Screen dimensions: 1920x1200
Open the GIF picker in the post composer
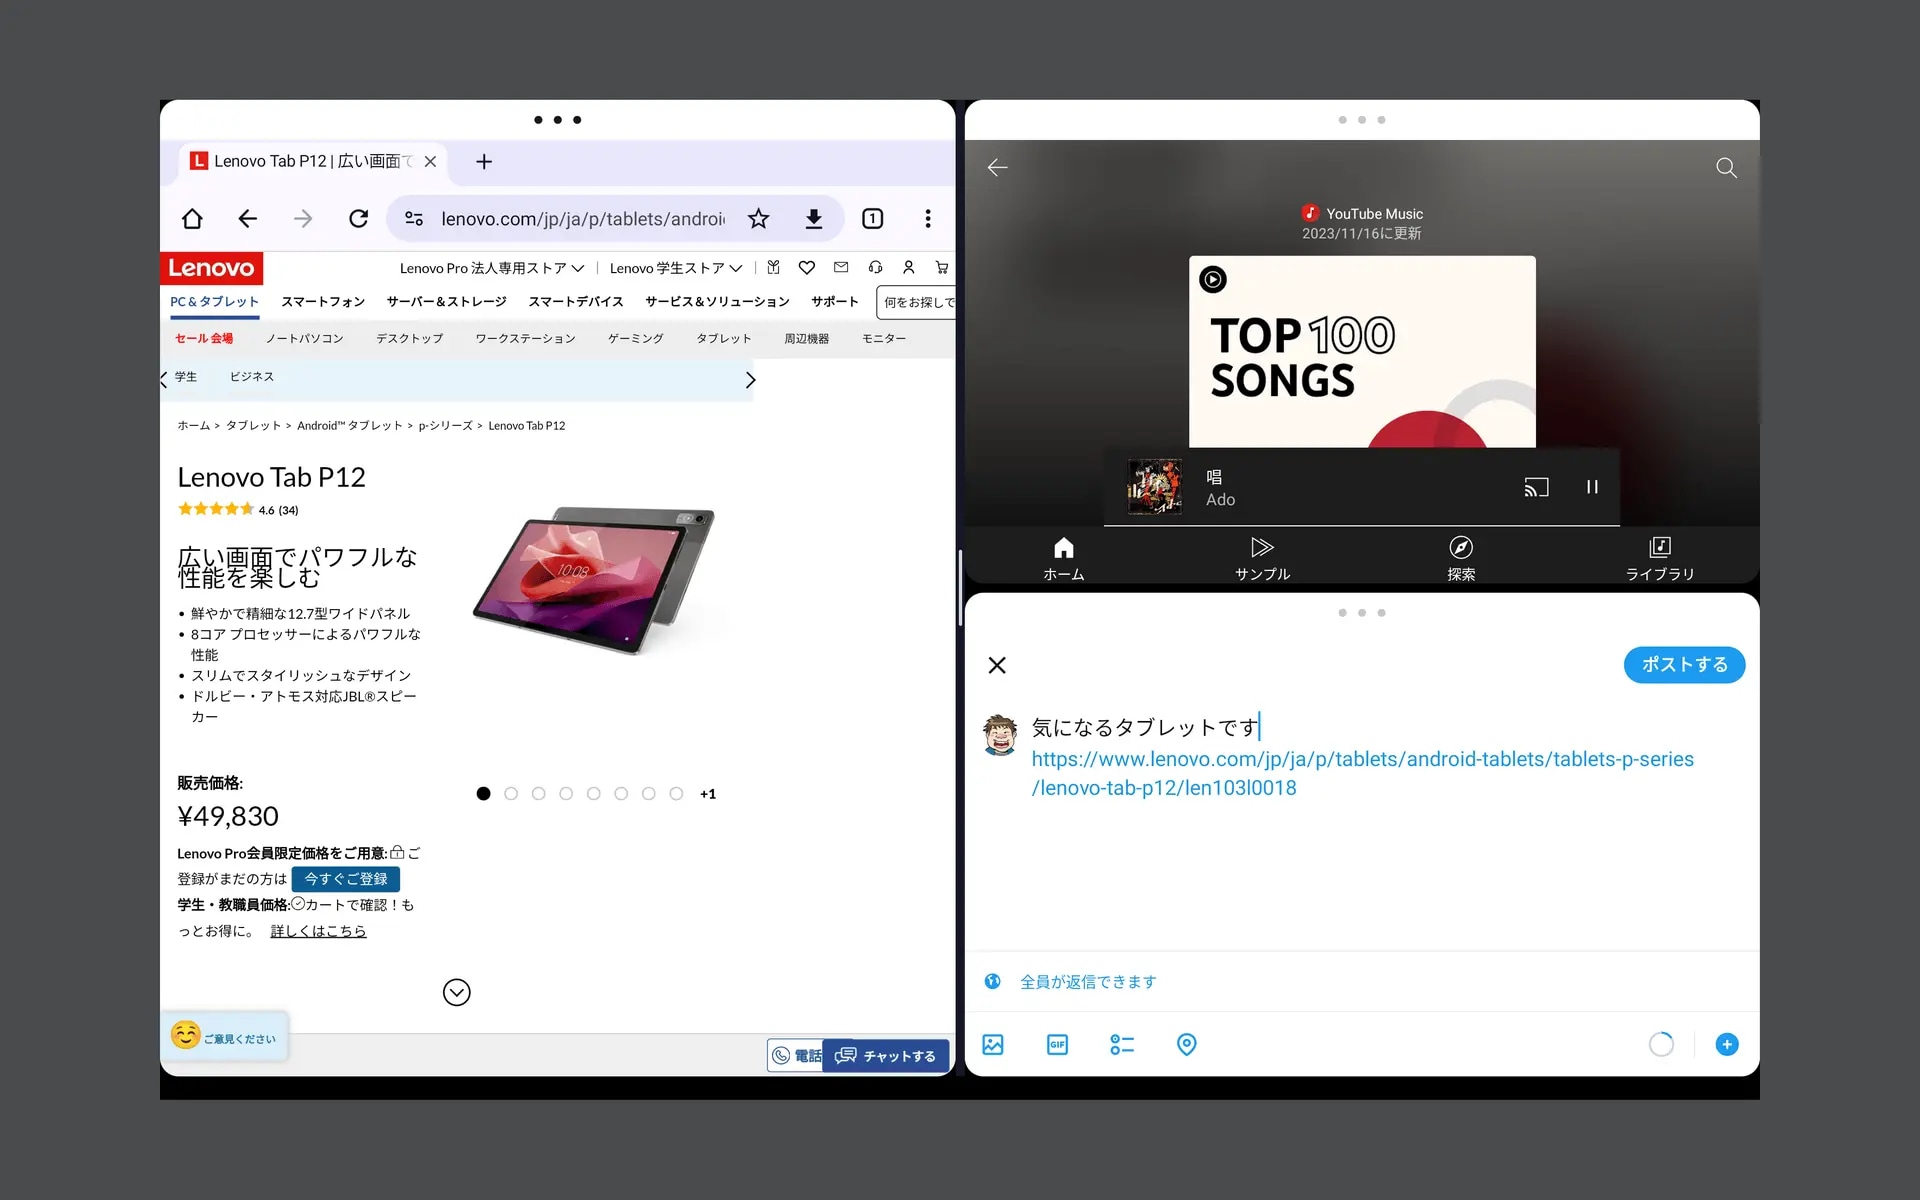pyautogui.click(x=1057, y=1044)
